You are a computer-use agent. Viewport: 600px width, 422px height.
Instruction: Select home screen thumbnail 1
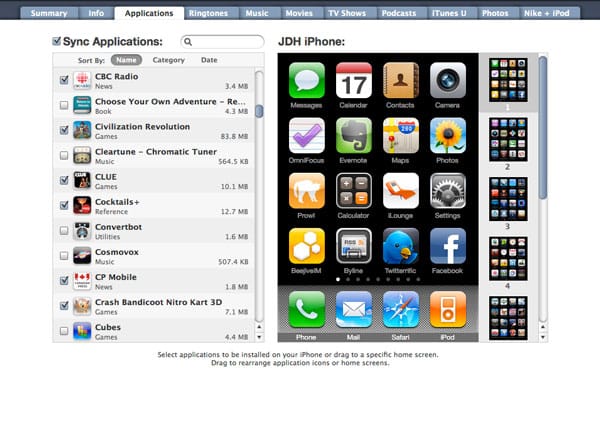tap(508, 80)
